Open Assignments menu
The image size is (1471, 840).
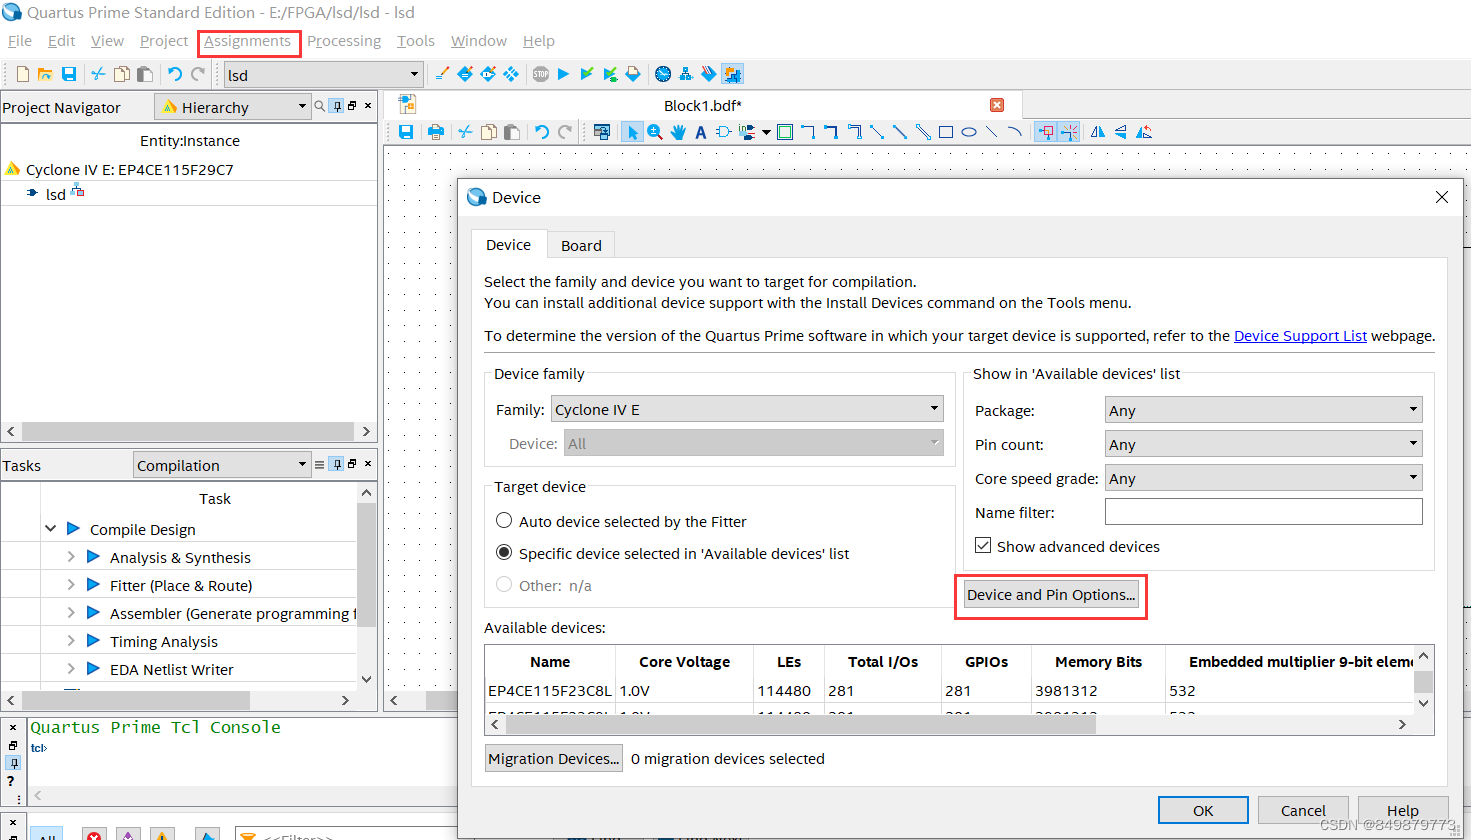tap(248, 41)
